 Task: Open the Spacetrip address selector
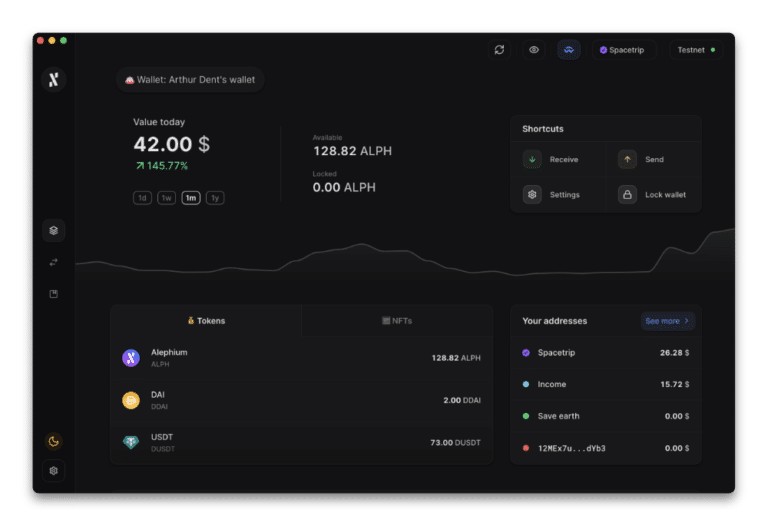(622, 50)
